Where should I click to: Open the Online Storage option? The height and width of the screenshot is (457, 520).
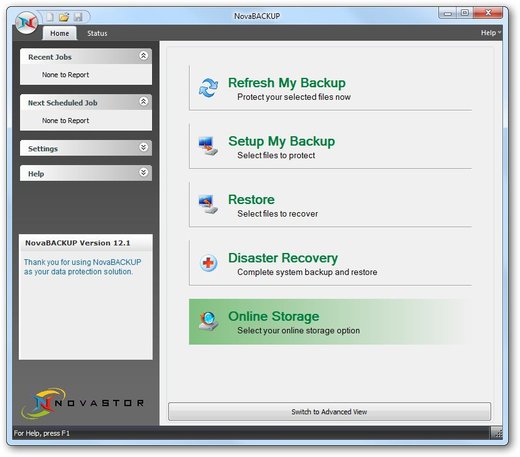(x=330, y=322)
